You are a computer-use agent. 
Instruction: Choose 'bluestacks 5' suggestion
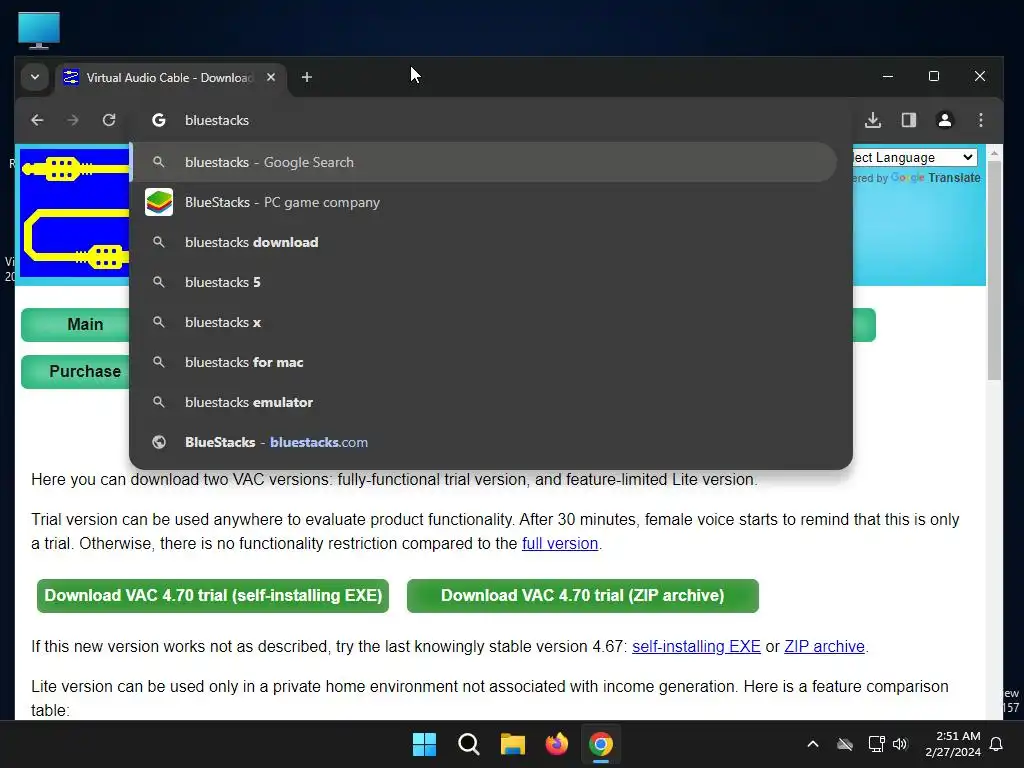pyautogui.click(x=483, y=282)
